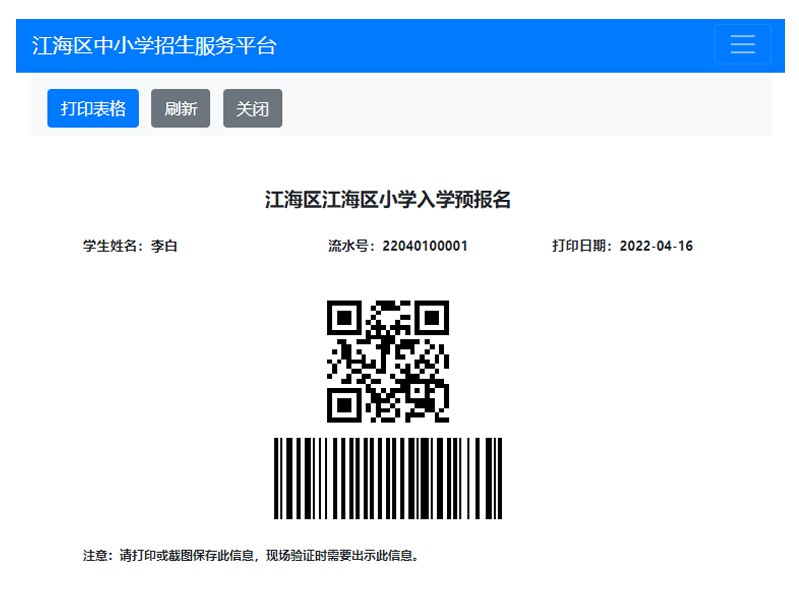The width and height of the screenshot is (799, 598).
Task: Click the 江海区中小学招生服务平台 site title
Action: (x=154, y=45)
